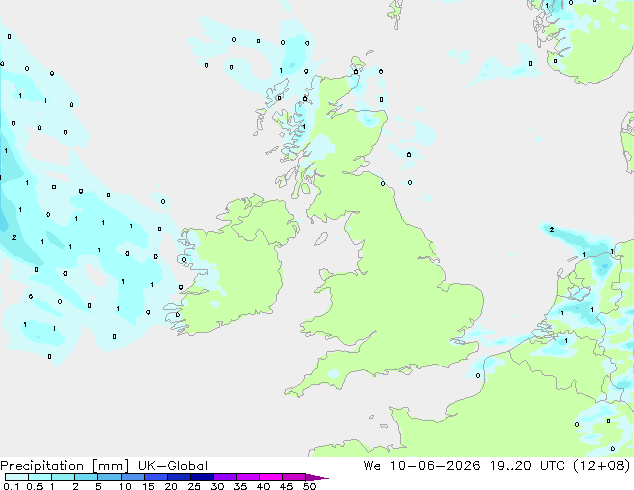
Task: Click the 1–2 mm legend color swatch
Action: [63, 477]
